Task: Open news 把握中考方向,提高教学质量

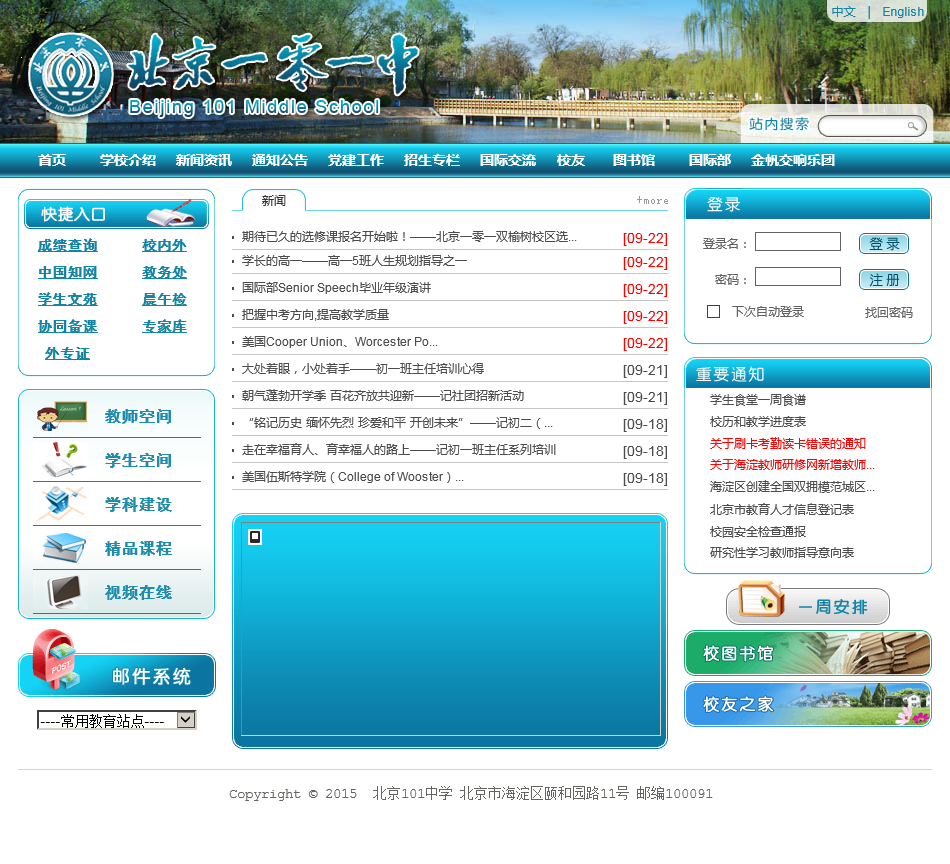Action: point(315,315)
